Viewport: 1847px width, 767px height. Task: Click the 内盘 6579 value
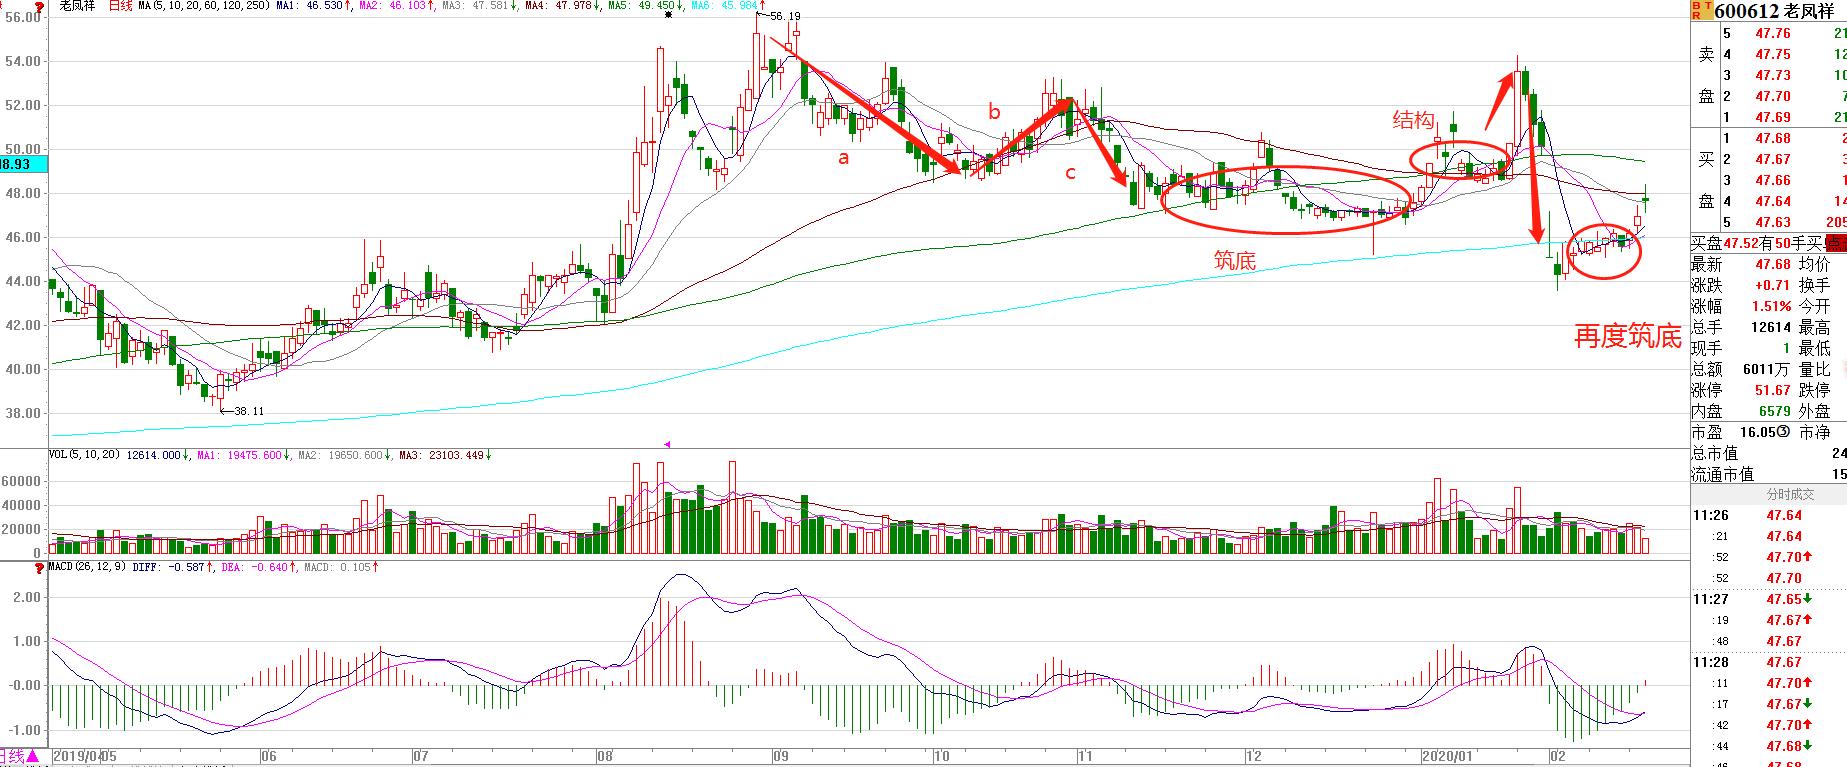pos(1775,411)
